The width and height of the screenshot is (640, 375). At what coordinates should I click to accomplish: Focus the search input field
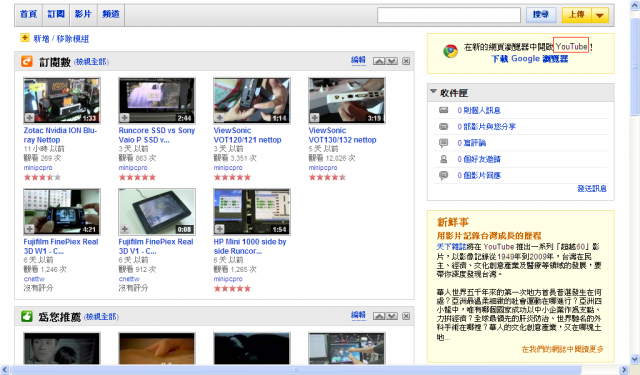tap(449, 15)
